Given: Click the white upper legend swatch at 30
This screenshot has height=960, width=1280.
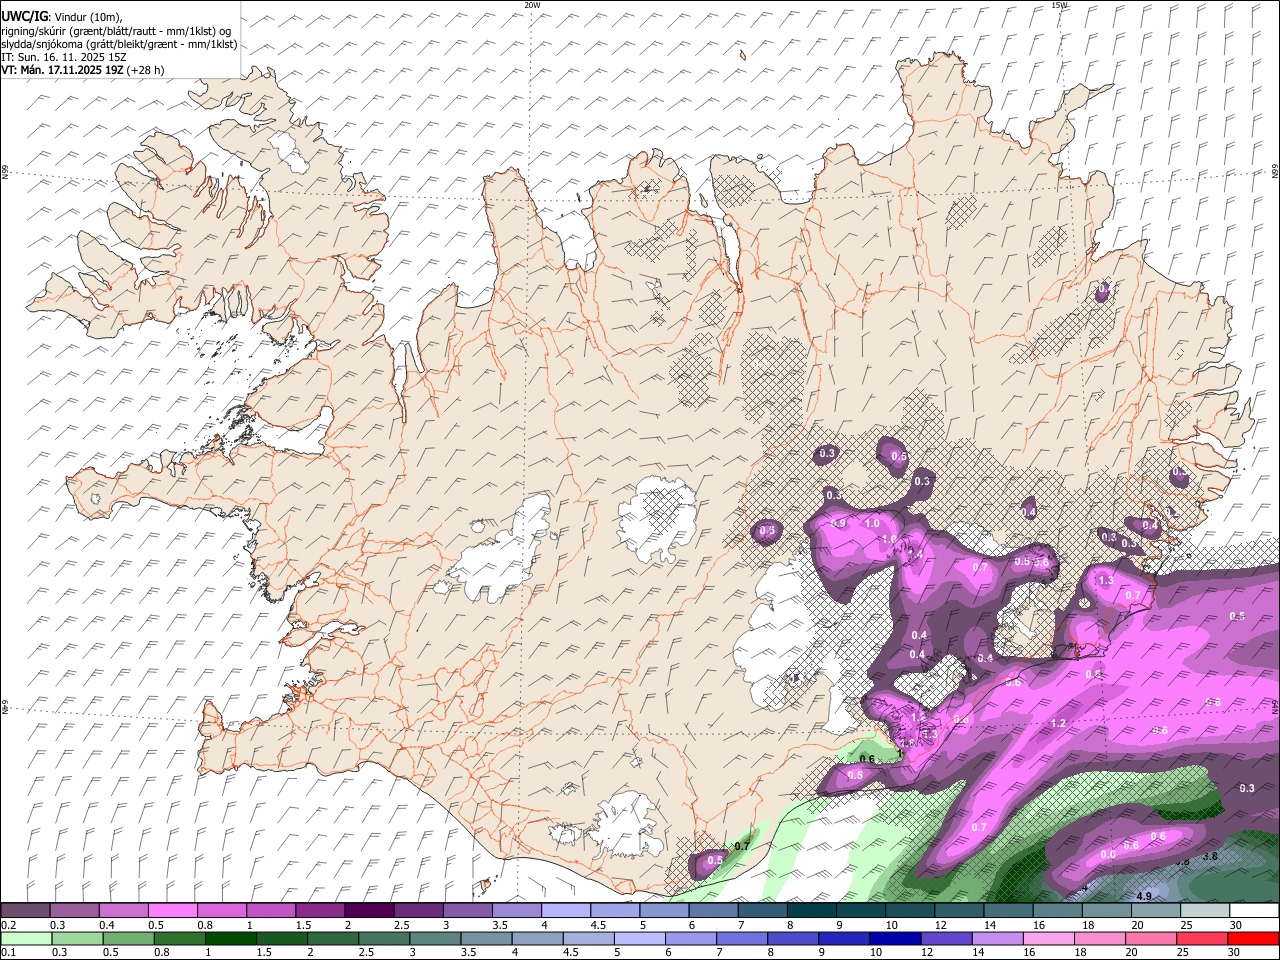Looking at the screenshot, I should tap(1254, 911).
